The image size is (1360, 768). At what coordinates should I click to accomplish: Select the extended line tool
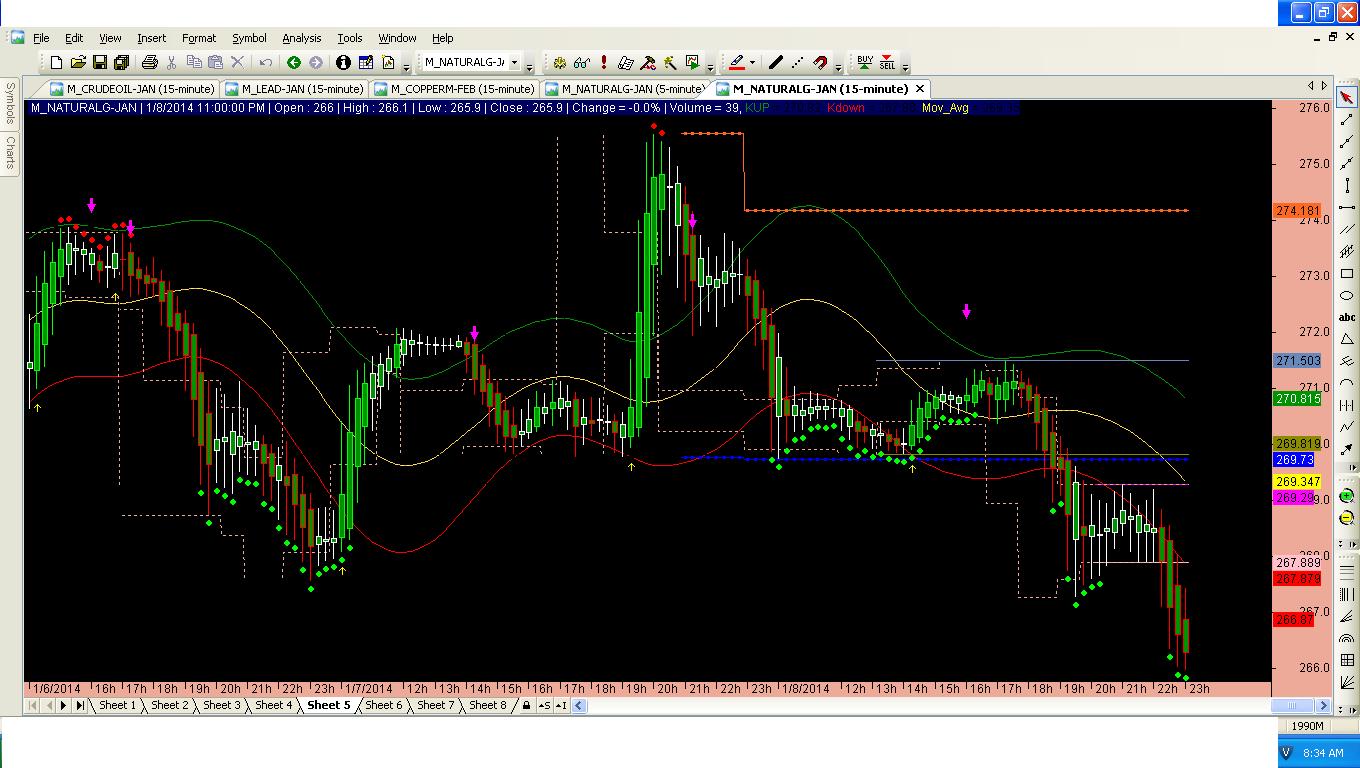[x=1347, y=165]
